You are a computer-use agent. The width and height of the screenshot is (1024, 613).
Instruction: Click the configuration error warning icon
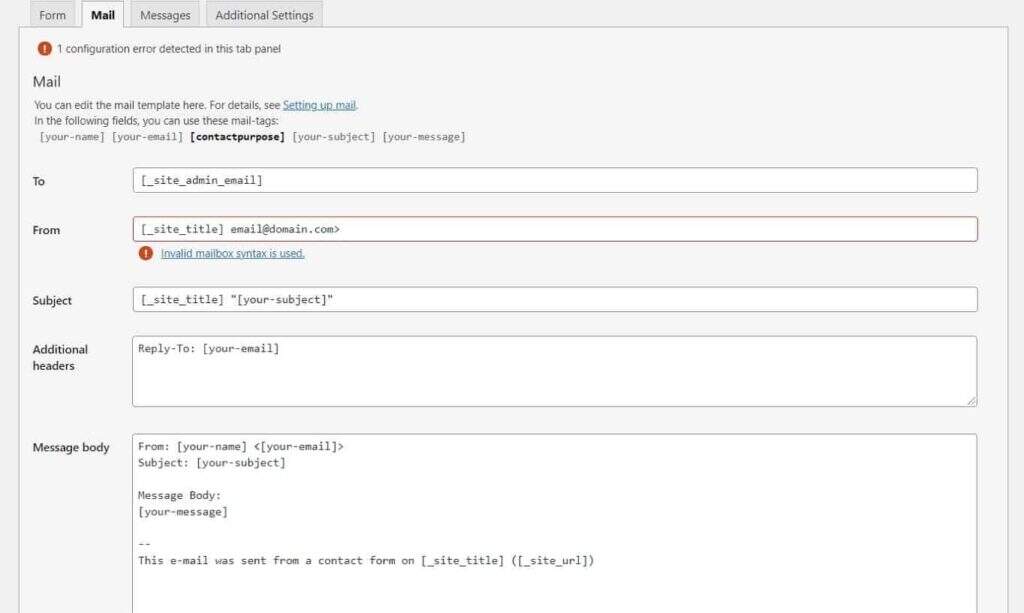tap(45, 48)
